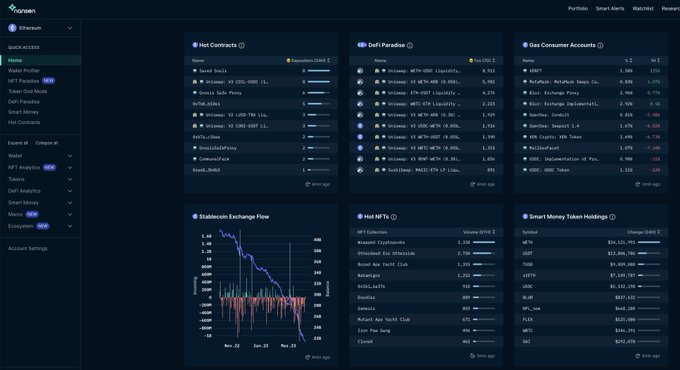This screenshot has width=680, height=370.
Task: Open Otherdeed for Otherside row
Action: pos(426,253)
